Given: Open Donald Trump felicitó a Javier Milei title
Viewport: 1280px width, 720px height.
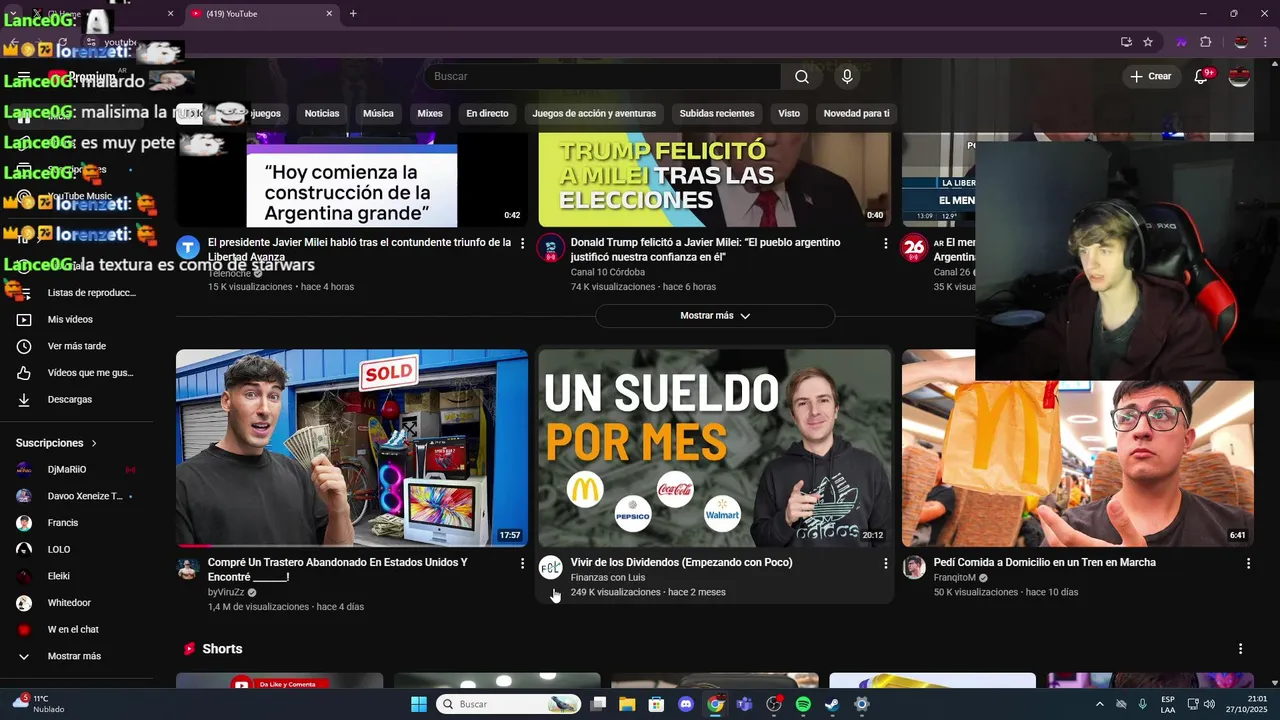Looking at the screenshot, I should [x=705, y=250].
